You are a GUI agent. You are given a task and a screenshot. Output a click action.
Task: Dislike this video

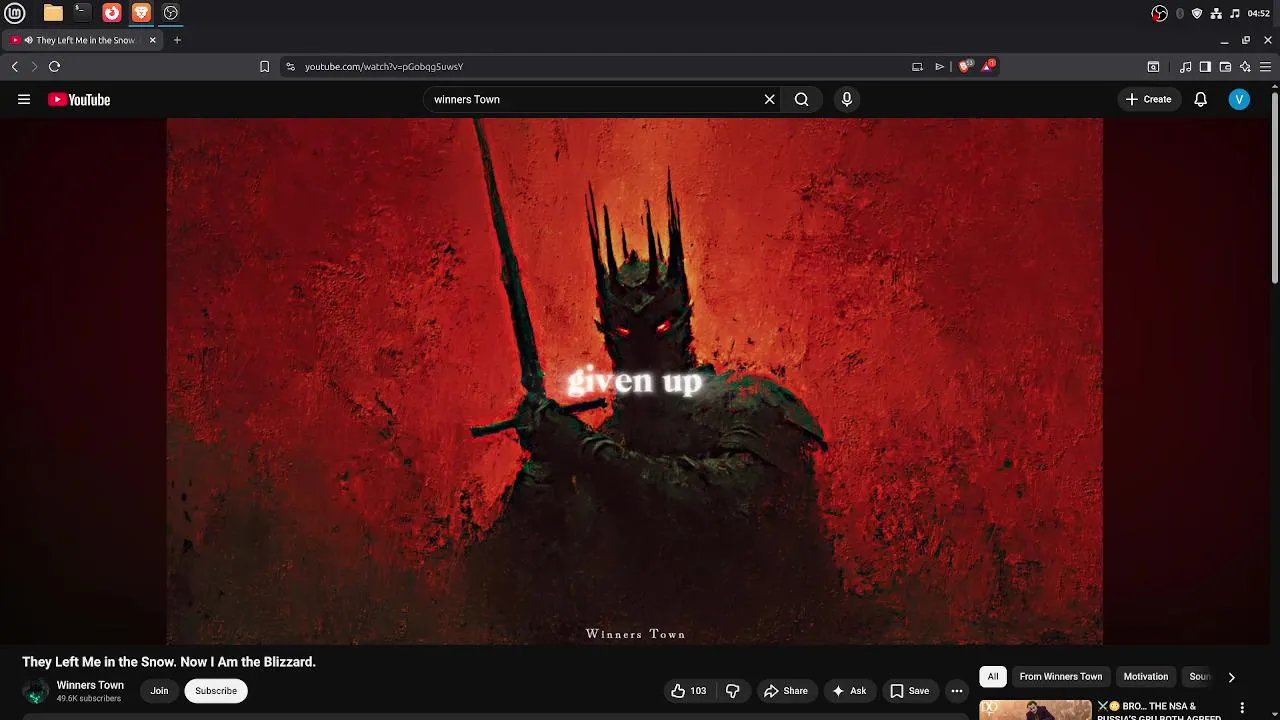tap(733, 691)
